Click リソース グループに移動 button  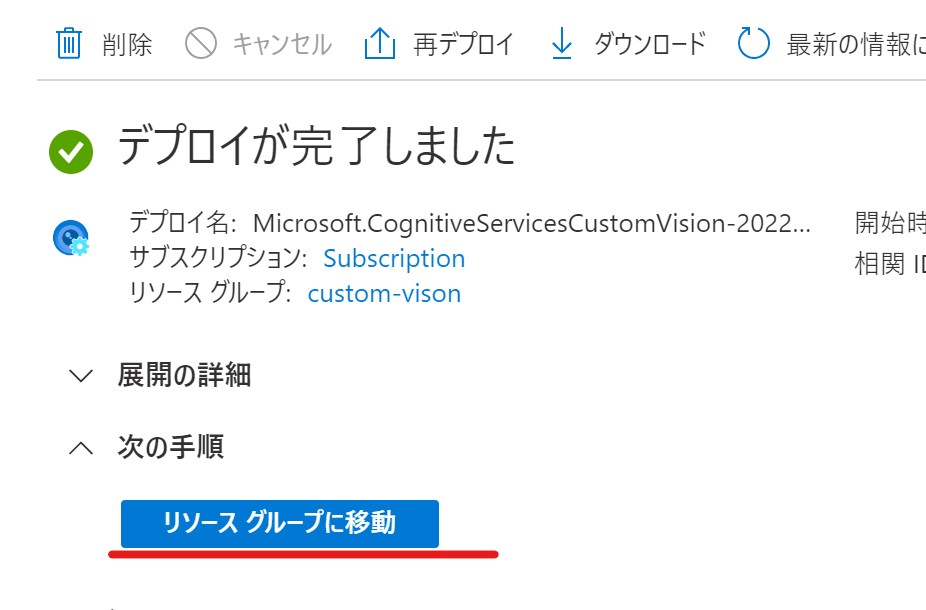tap(280, 524)
